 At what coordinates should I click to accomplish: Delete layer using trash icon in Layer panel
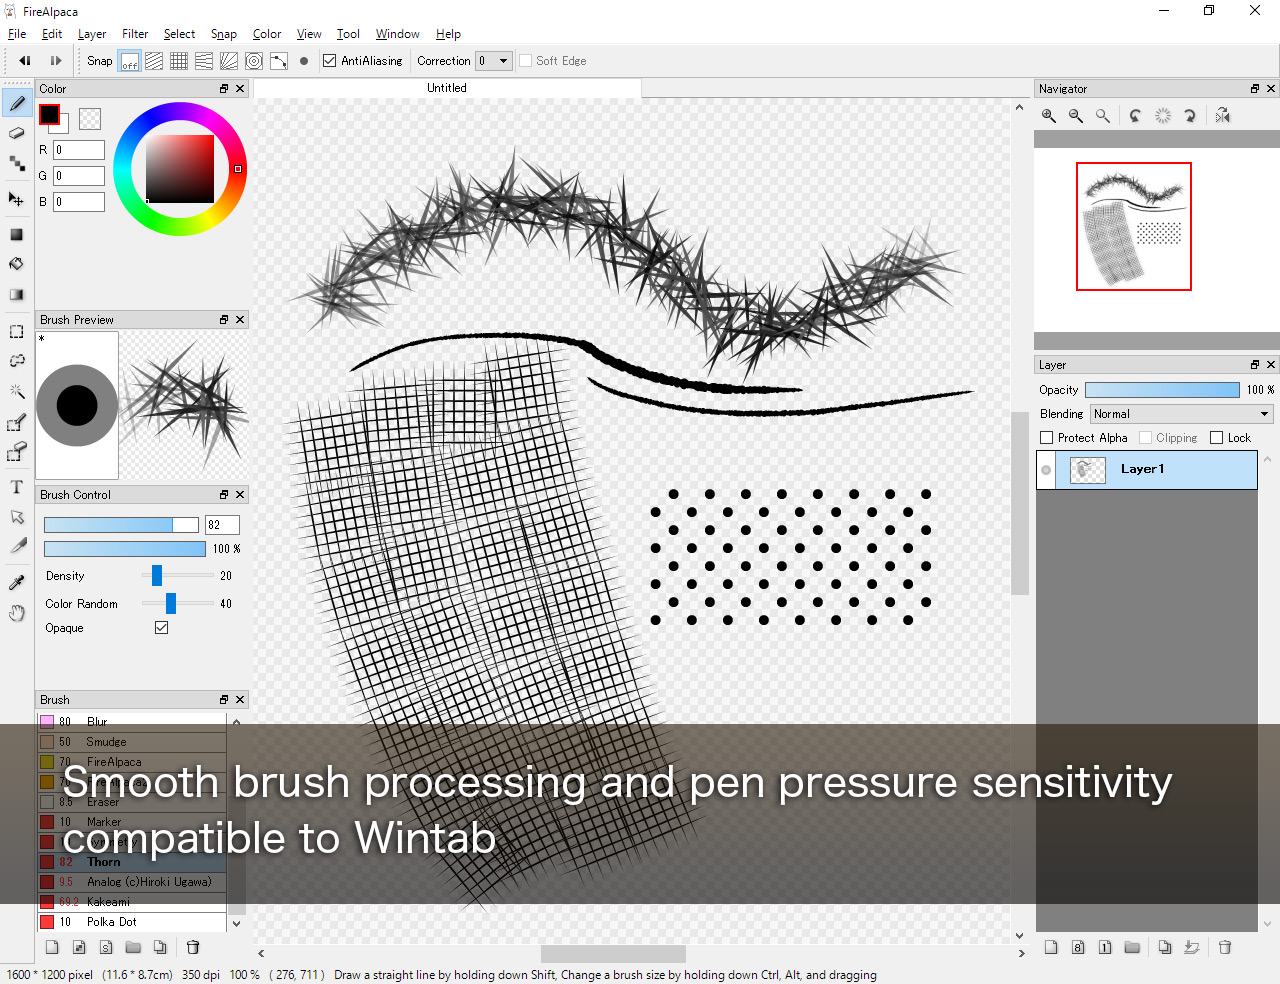tap(1225, 947)
